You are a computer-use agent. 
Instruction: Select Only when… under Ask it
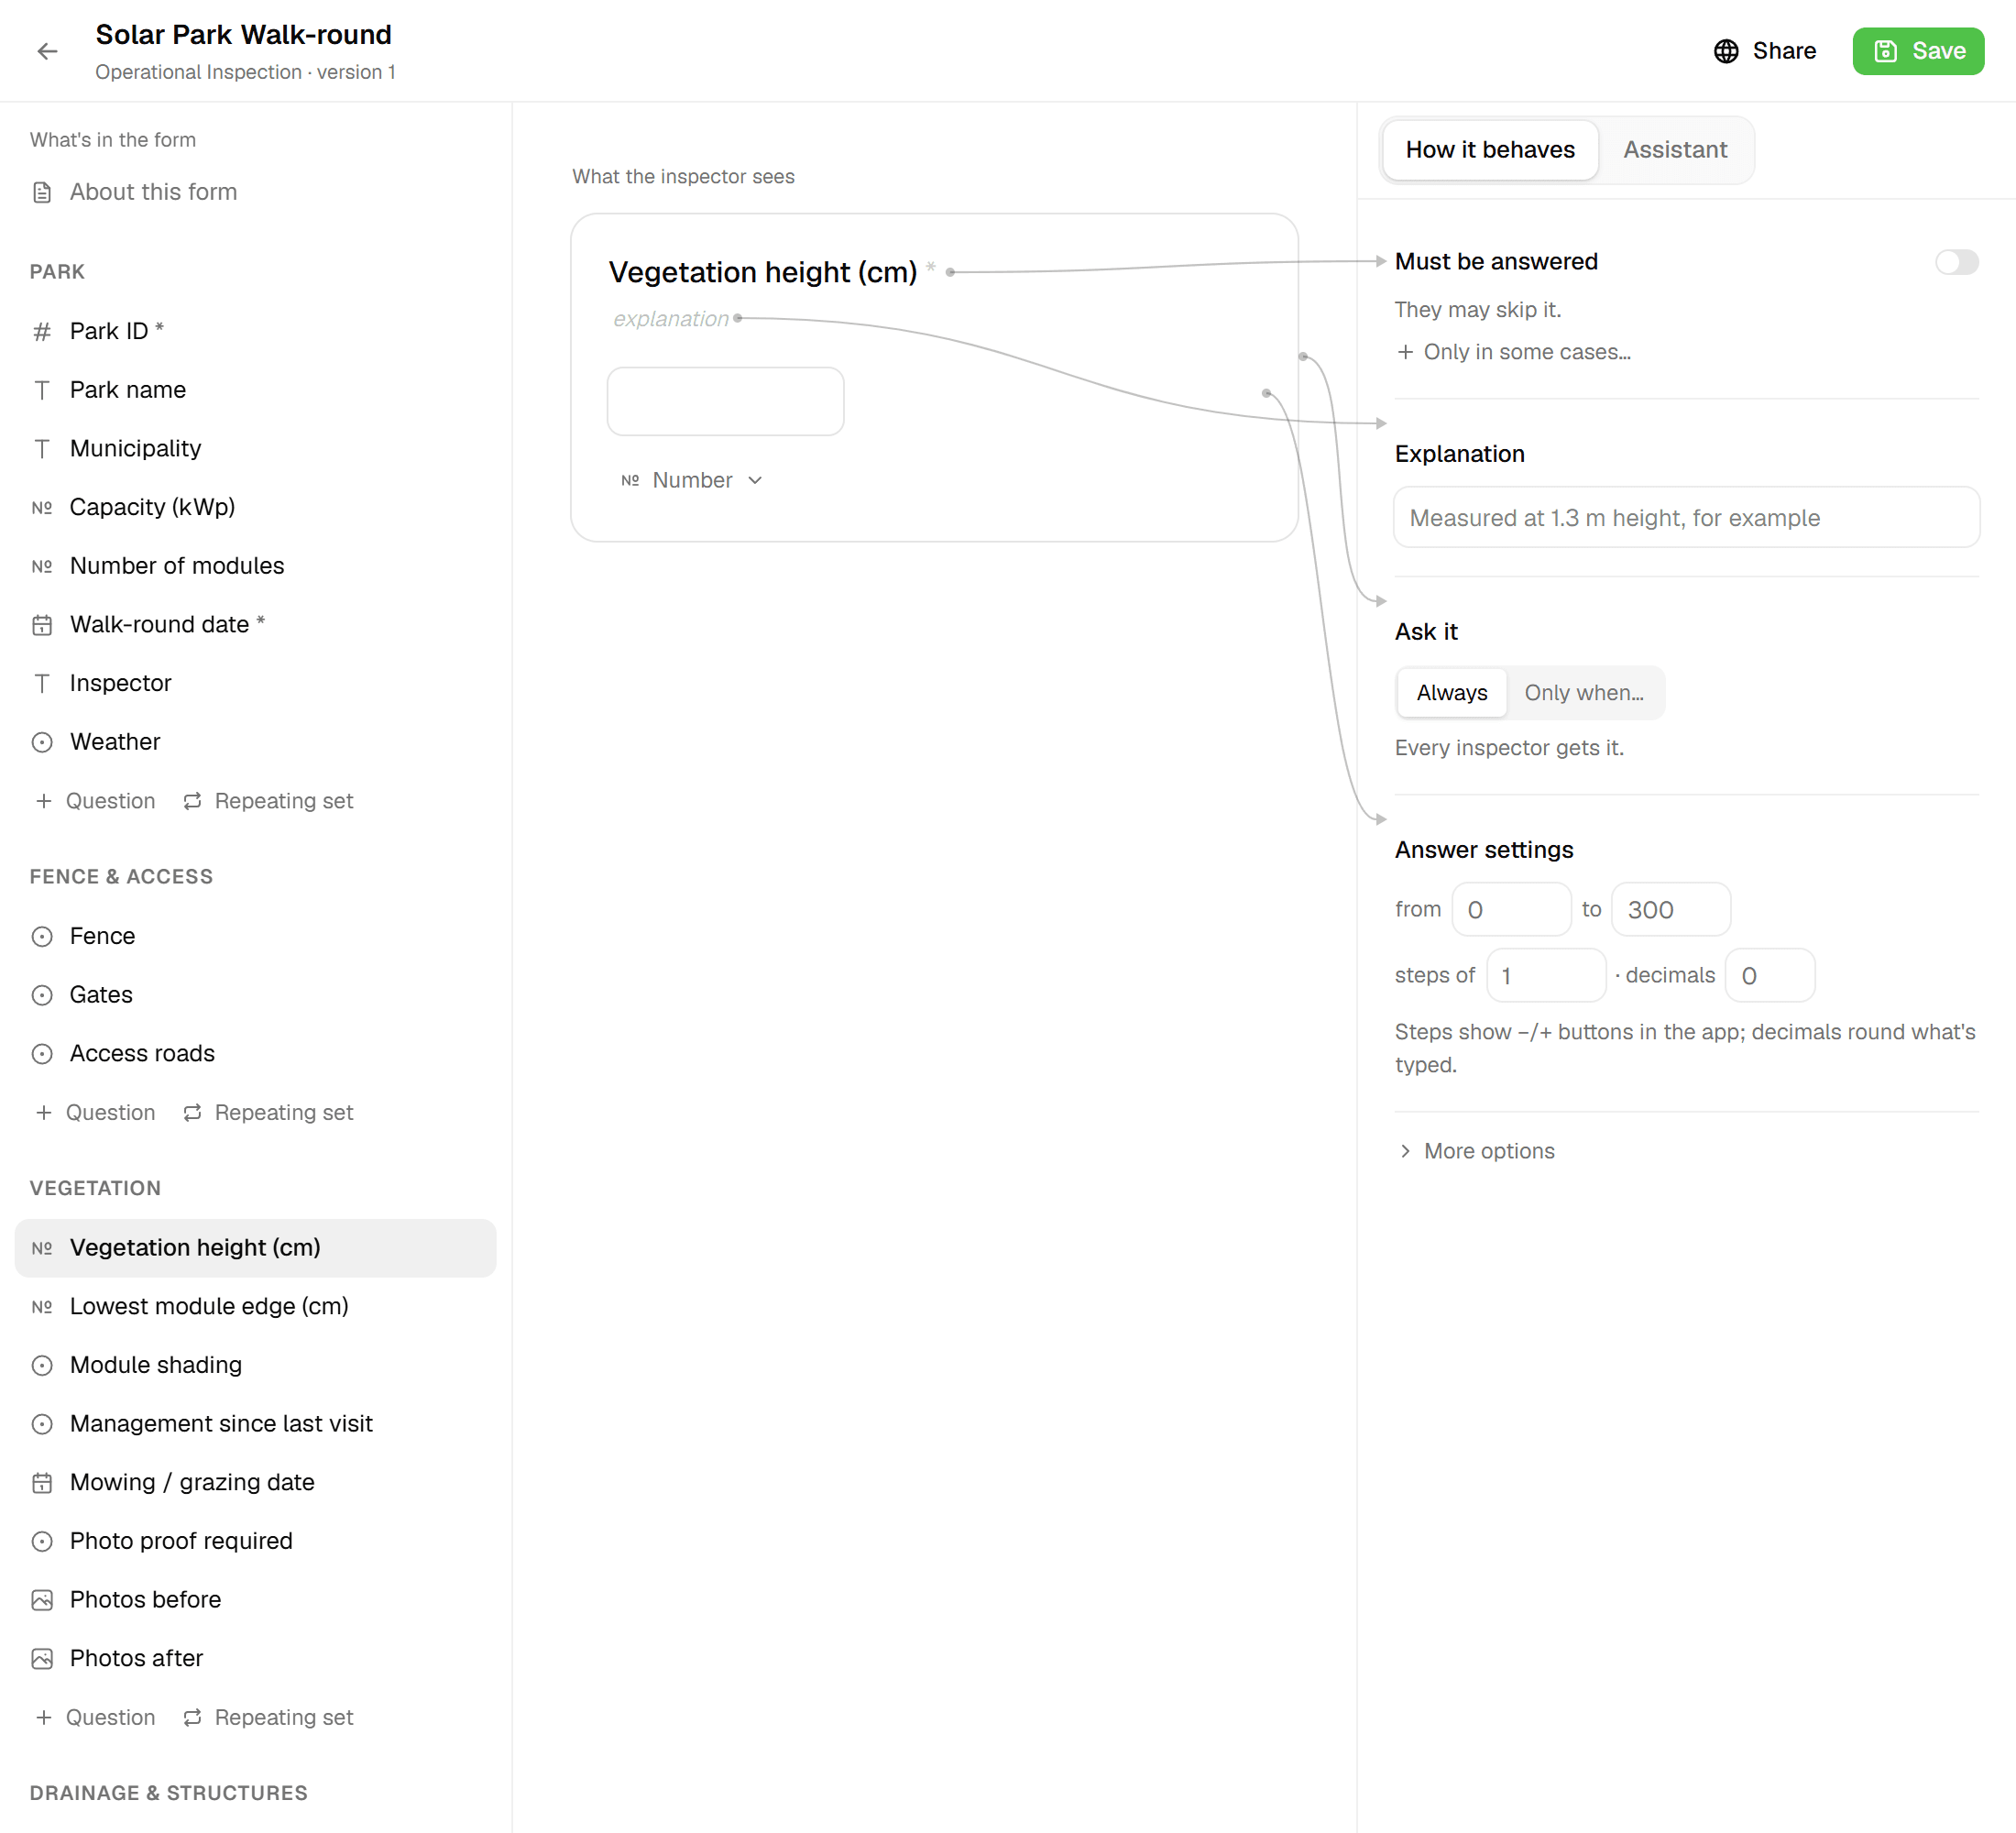tap(1584, 693)
